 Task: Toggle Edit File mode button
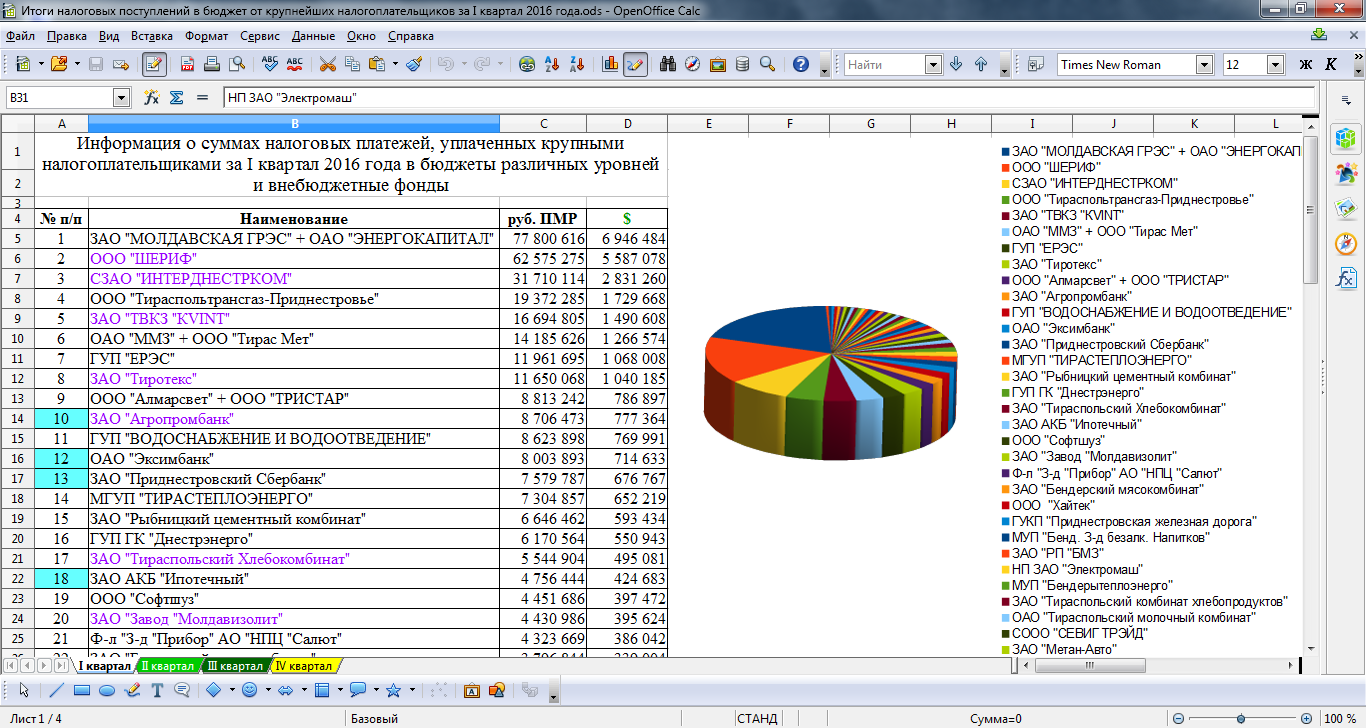[x=154, y=64]
